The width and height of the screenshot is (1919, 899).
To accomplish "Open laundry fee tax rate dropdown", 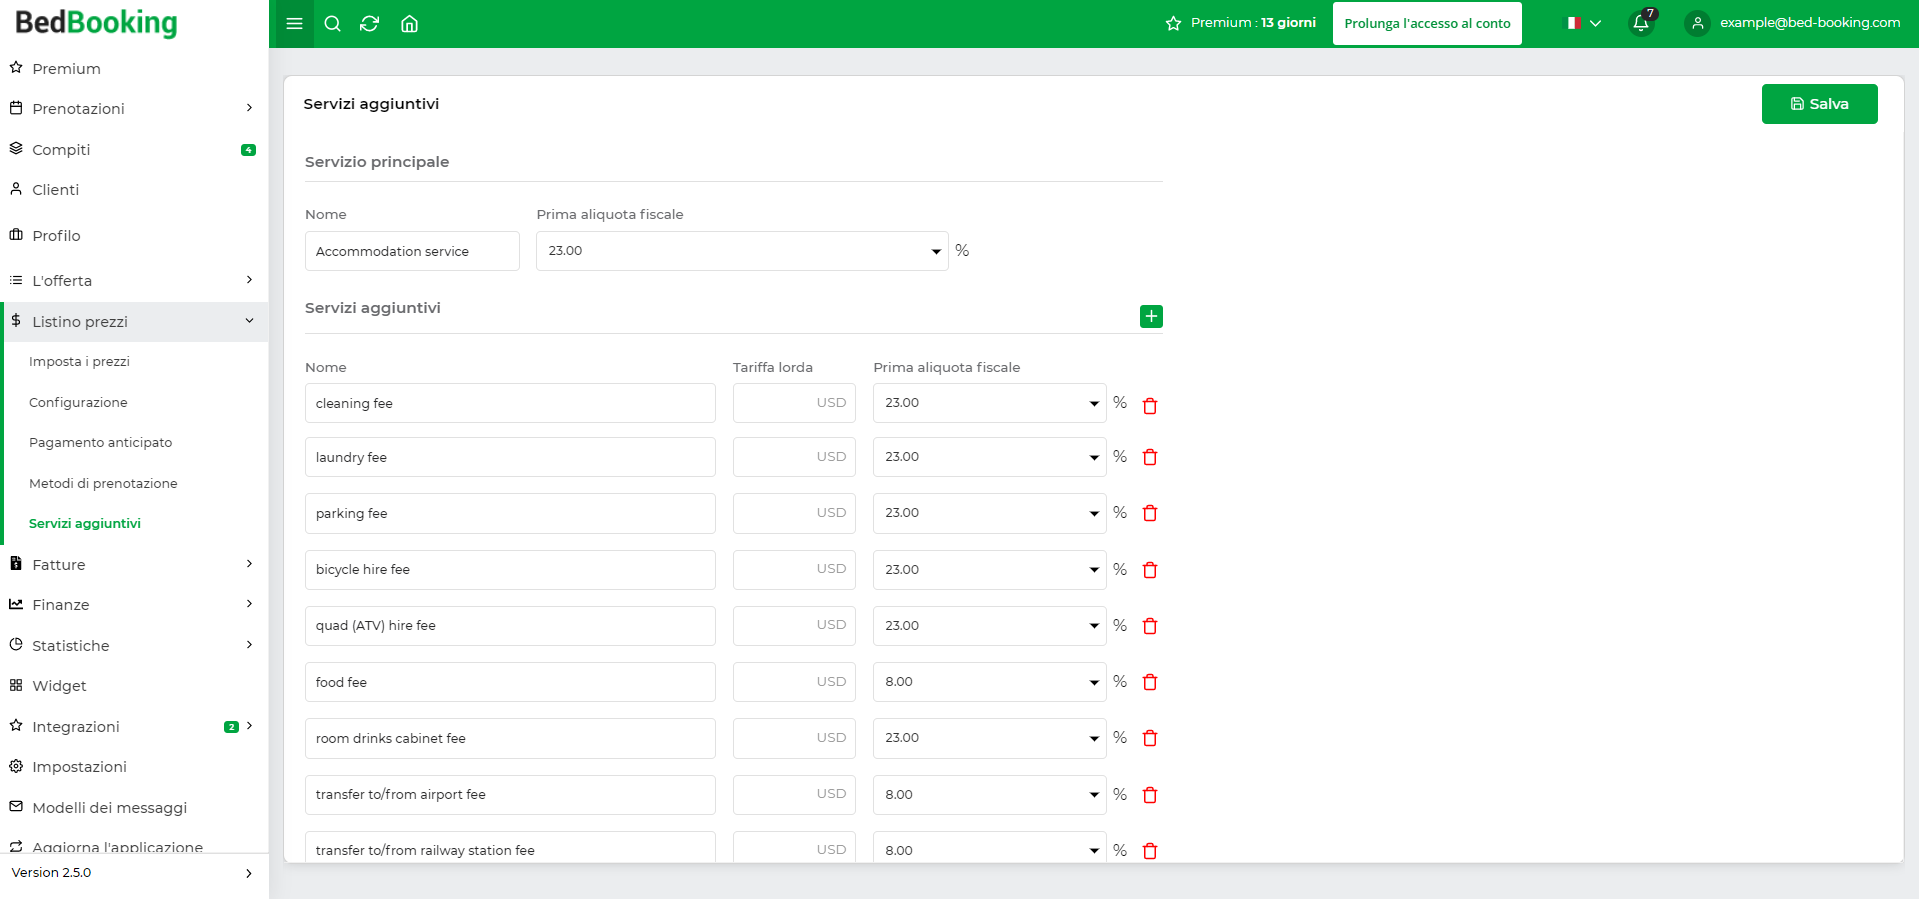I will (989, 457).
